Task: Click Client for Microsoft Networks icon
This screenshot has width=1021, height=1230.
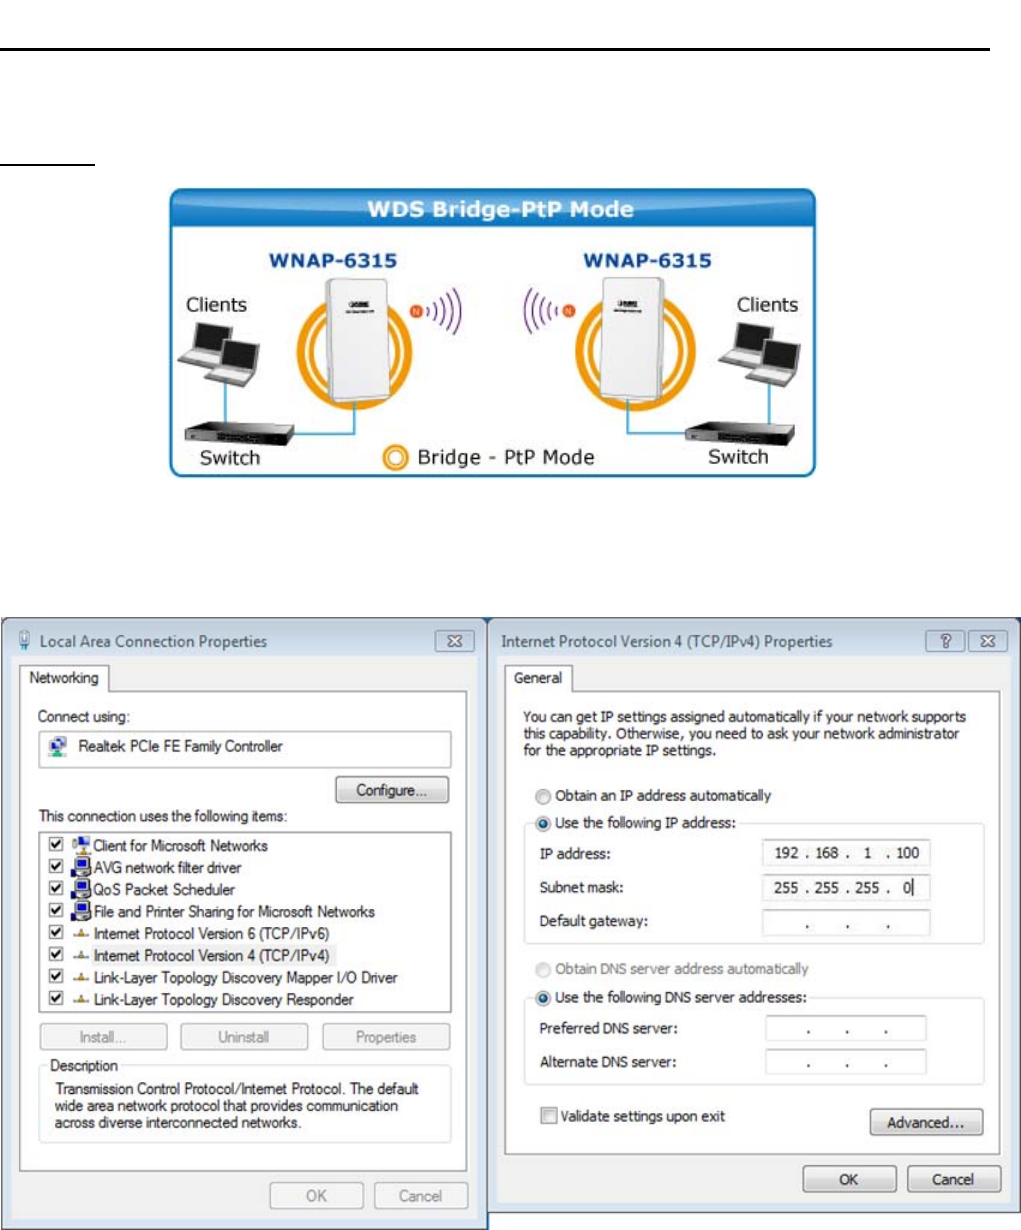Action: 81,845
